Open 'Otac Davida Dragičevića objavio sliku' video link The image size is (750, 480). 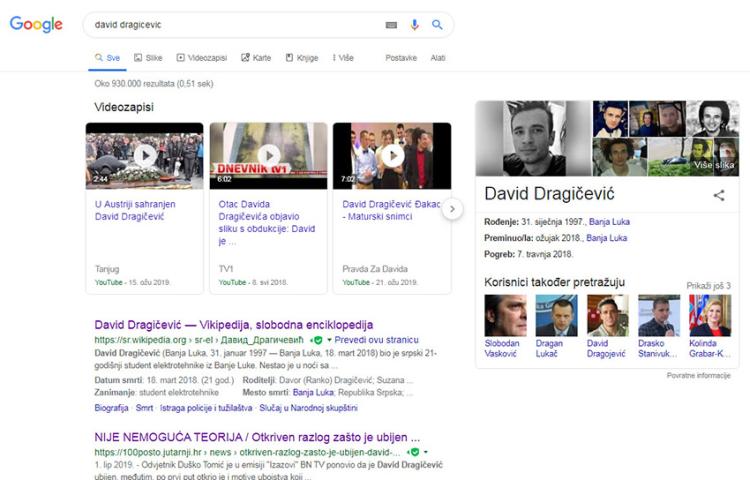click(267, 223)
